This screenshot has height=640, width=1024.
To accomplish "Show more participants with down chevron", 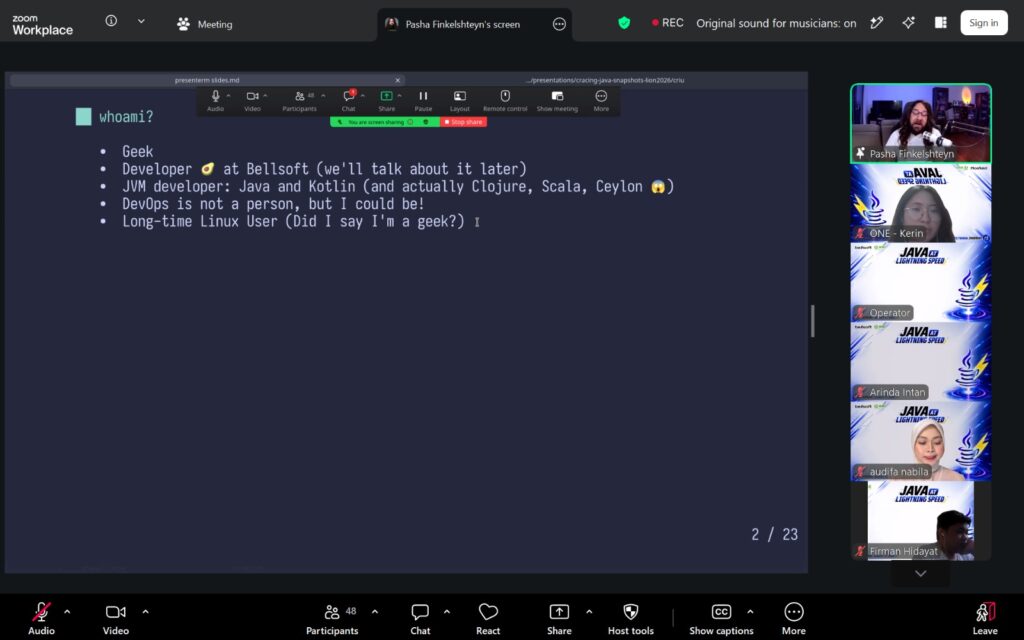I will pyautogui.click(x=921, y=573).
